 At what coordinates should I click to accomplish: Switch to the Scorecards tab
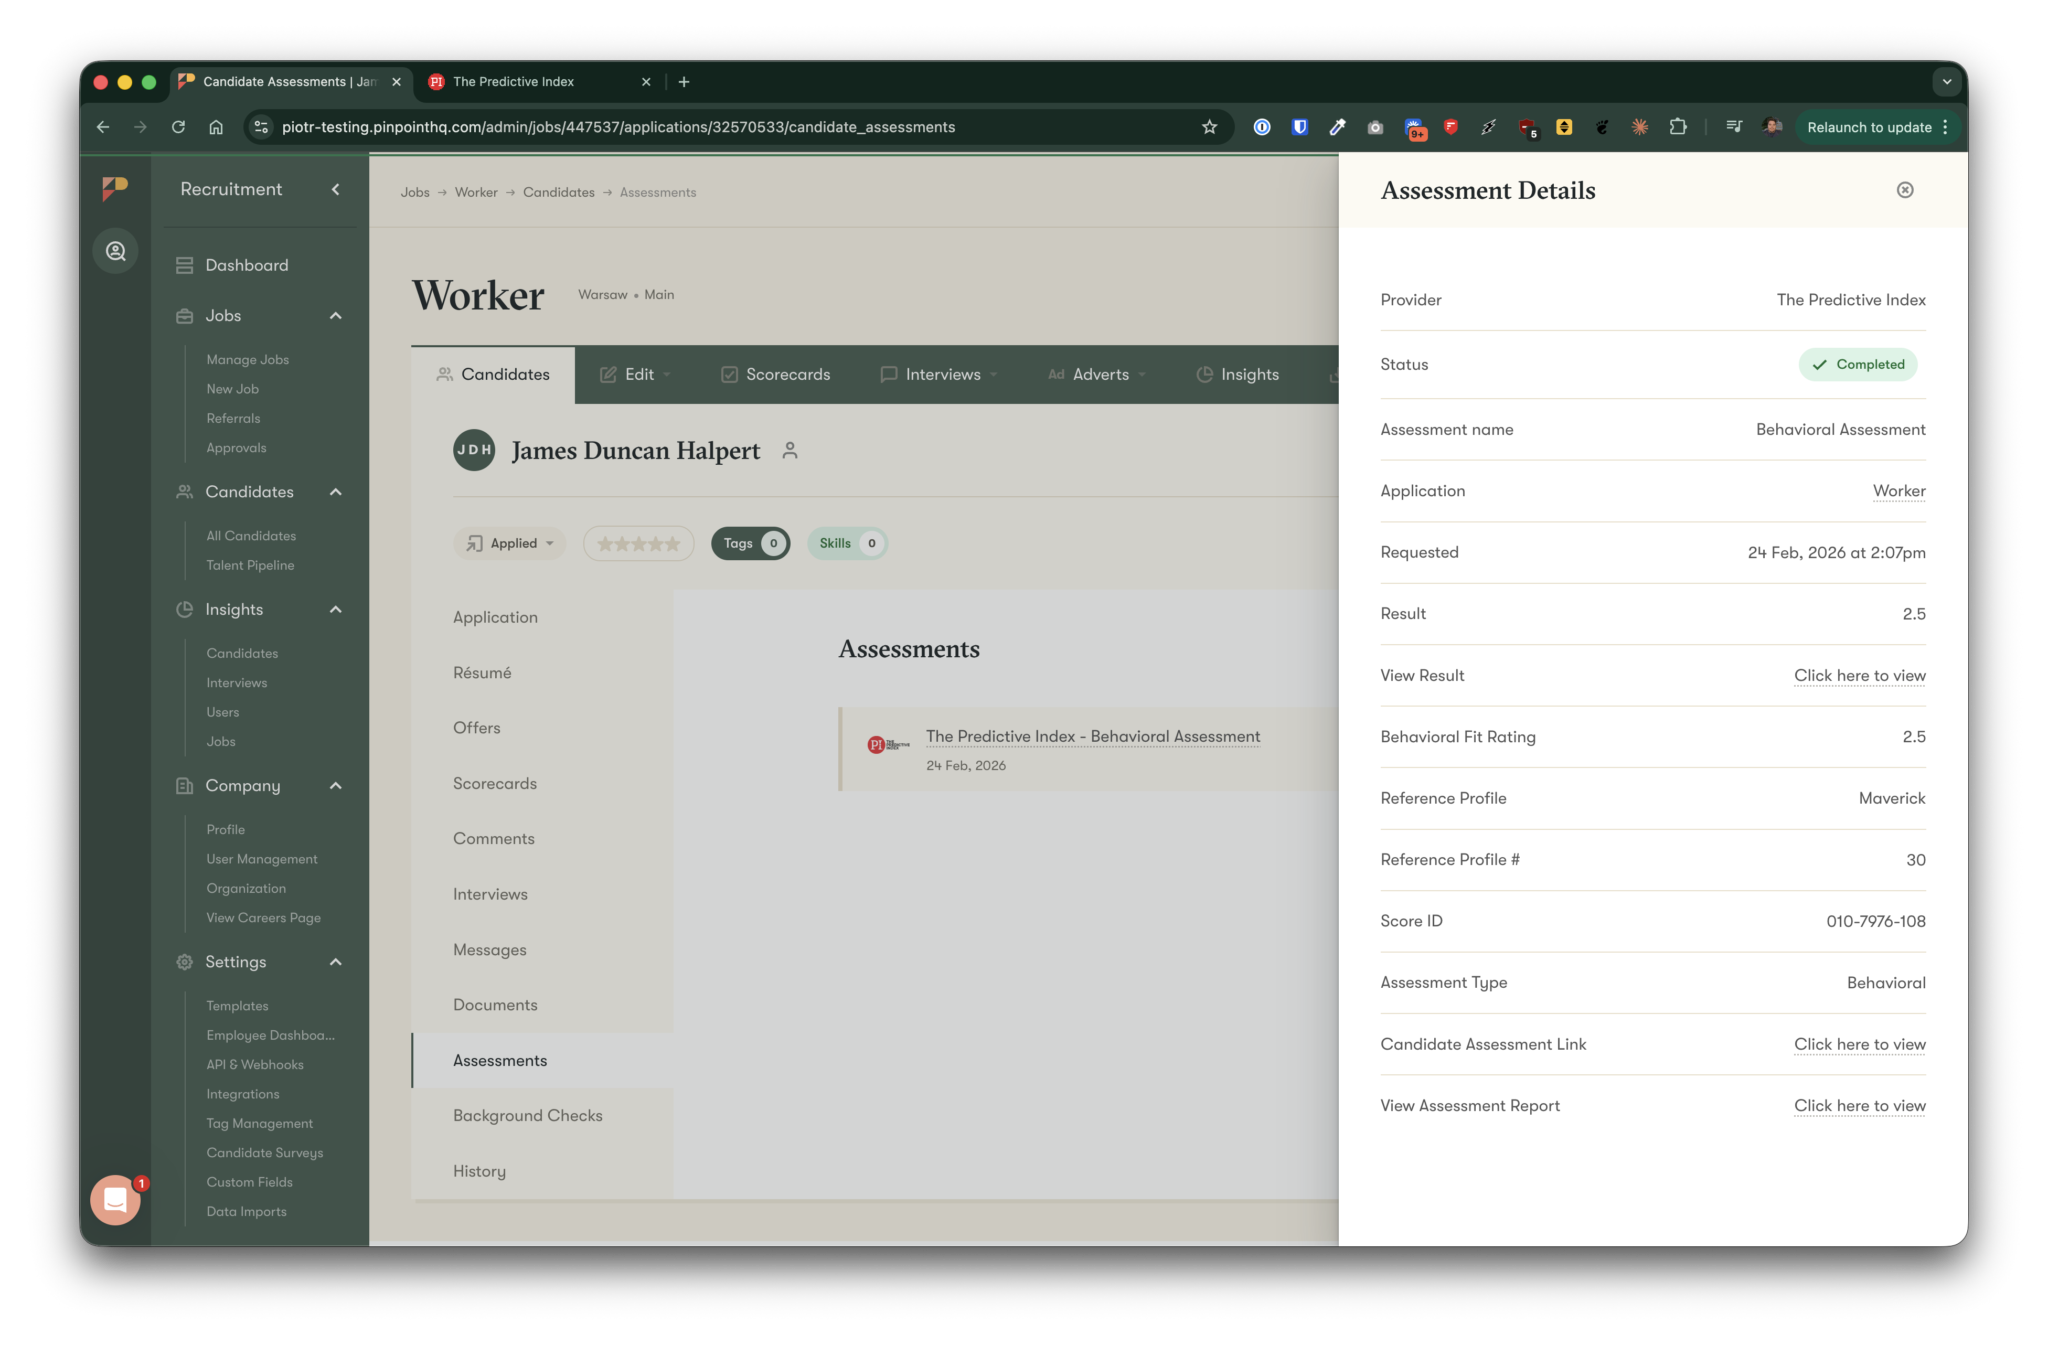[775, 374]
